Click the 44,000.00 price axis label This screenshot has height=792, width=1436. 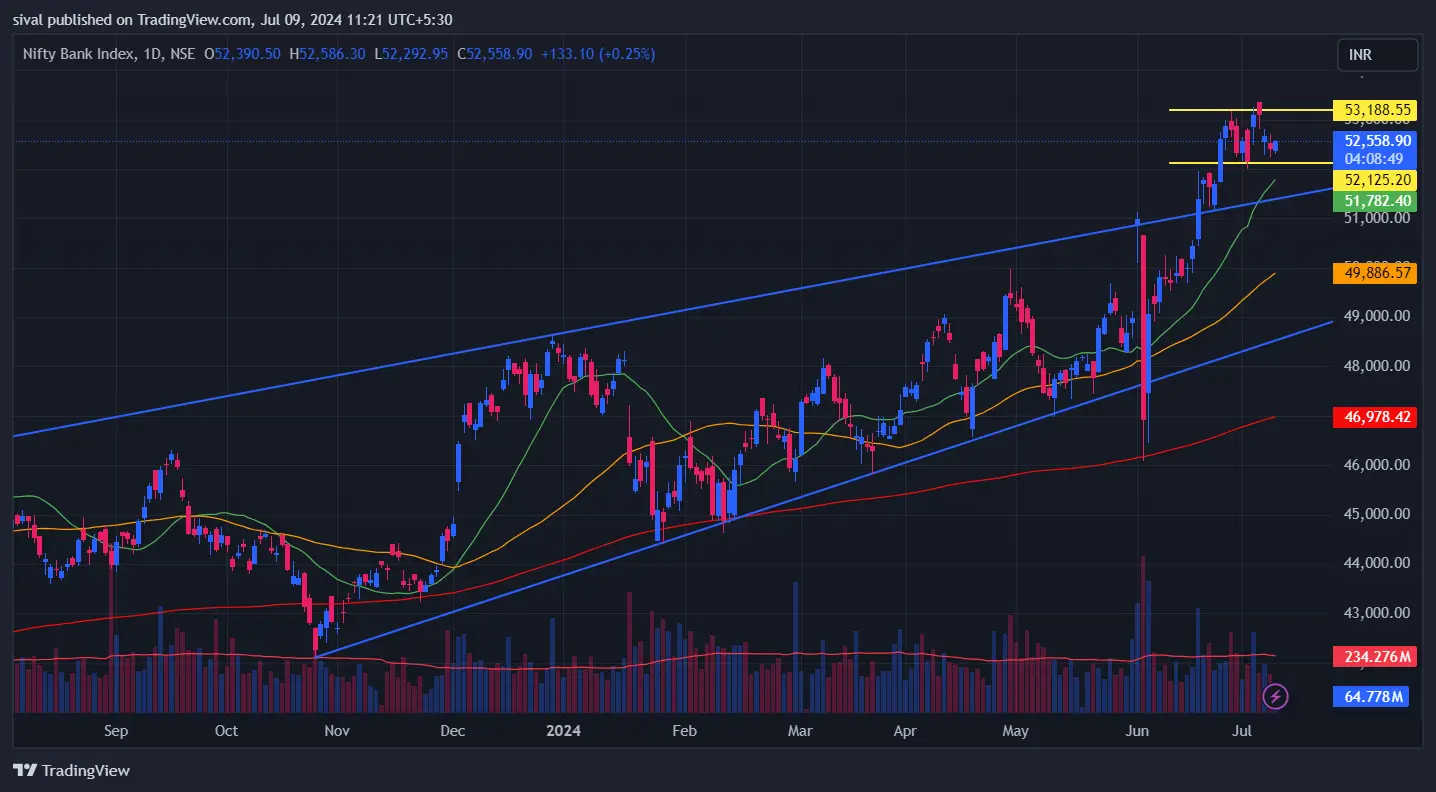1378,563
